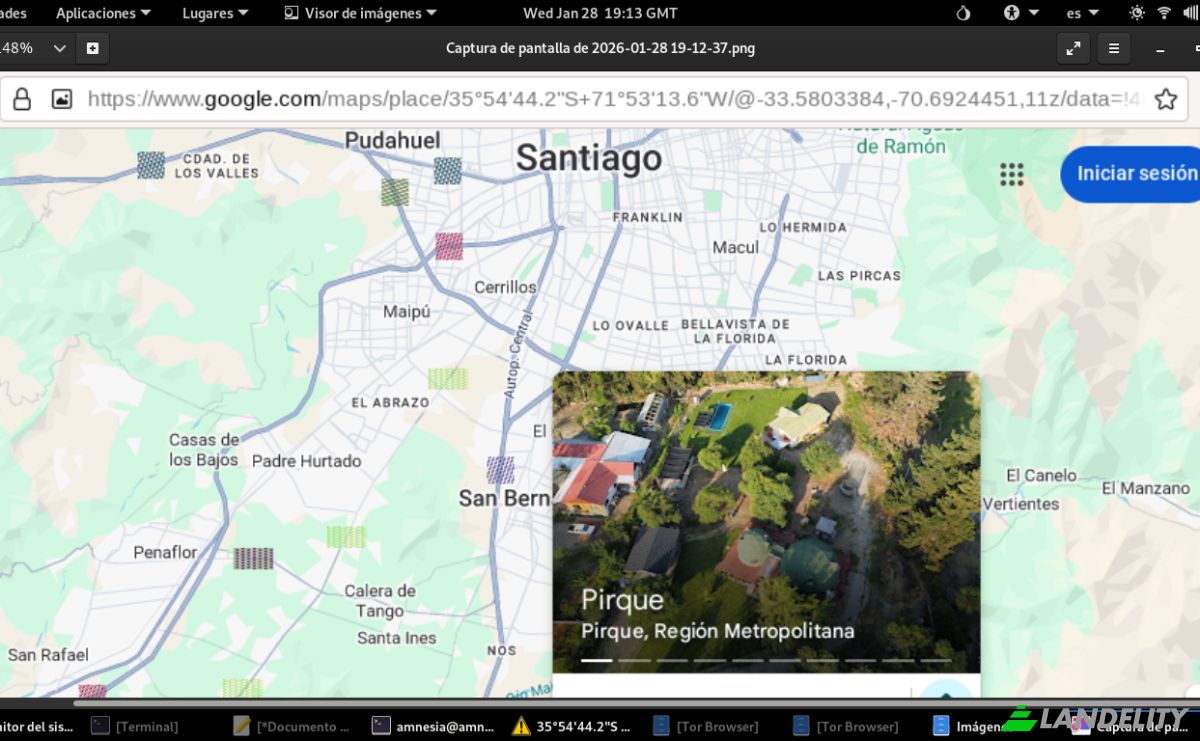Switch to the Terminal taskbar window
This screenshot has width=1200, height=741.
[x=135, y=726]
